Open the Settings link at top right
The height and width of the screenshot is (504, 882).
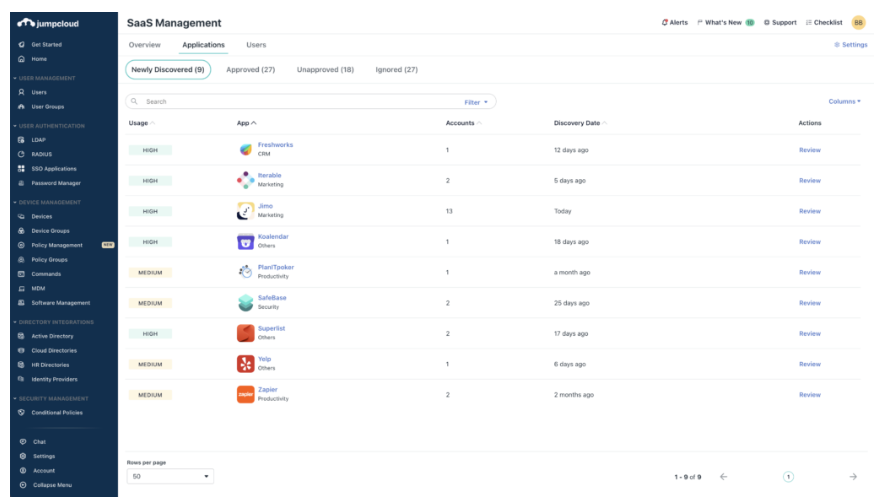click(x=850, y=45)
